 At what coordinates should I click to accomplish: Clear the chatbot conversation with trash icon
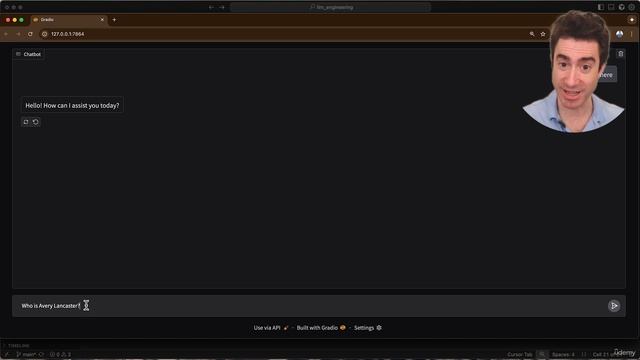pos(620,54)
